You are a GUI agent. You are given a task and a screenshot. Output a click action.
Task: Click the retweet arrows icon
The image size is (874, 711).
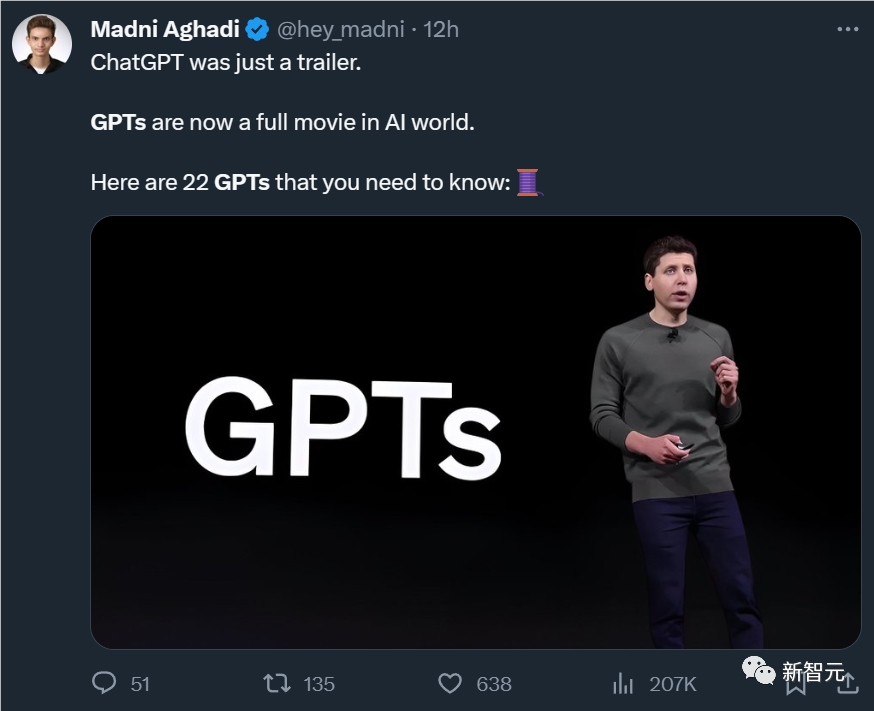tap(276, 683)
